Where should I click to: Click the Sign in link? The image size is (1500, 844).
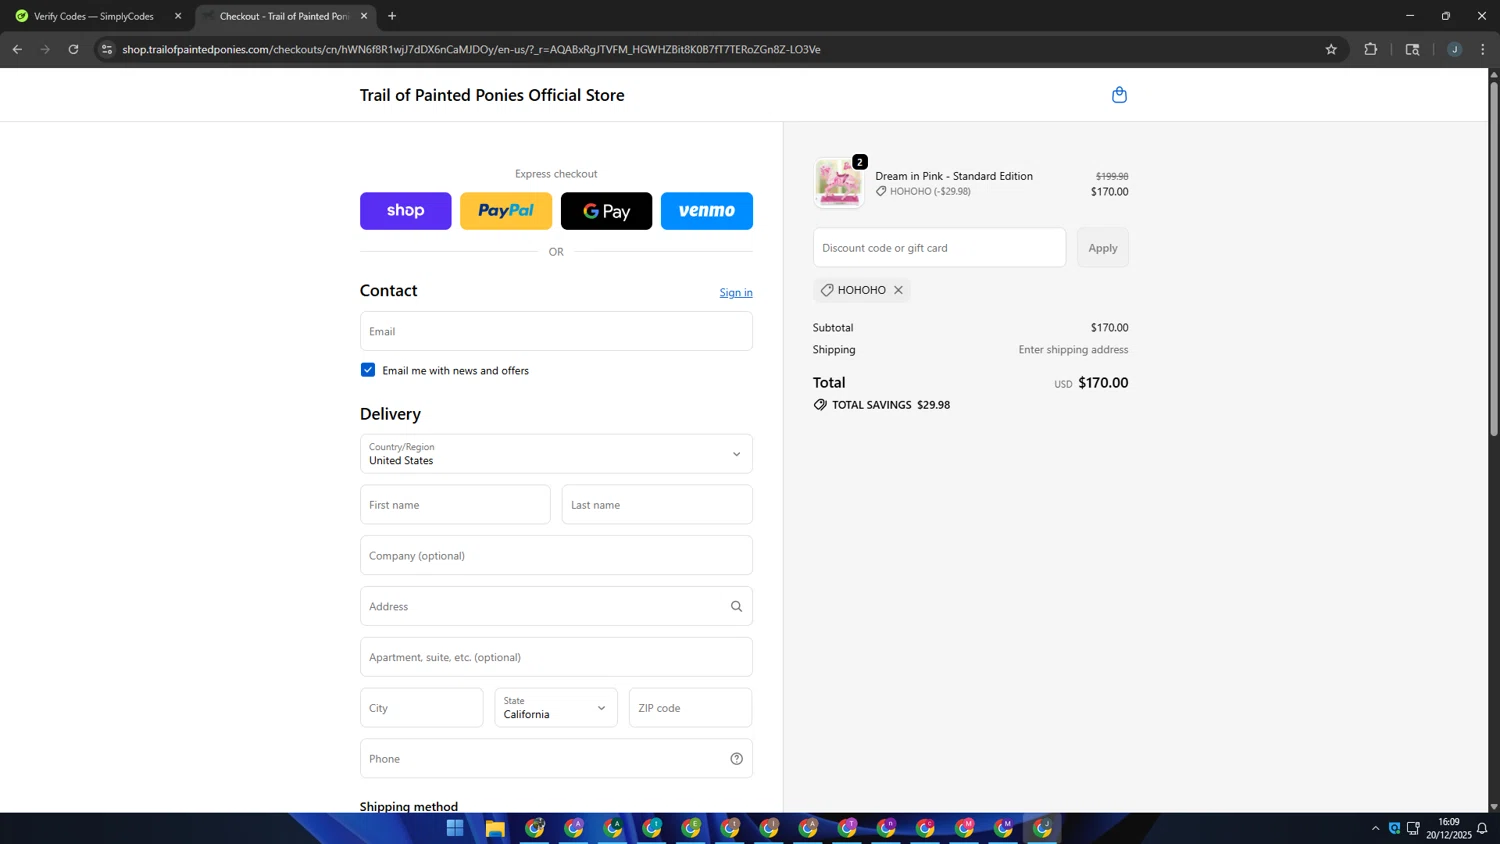[x=736, y=292]
